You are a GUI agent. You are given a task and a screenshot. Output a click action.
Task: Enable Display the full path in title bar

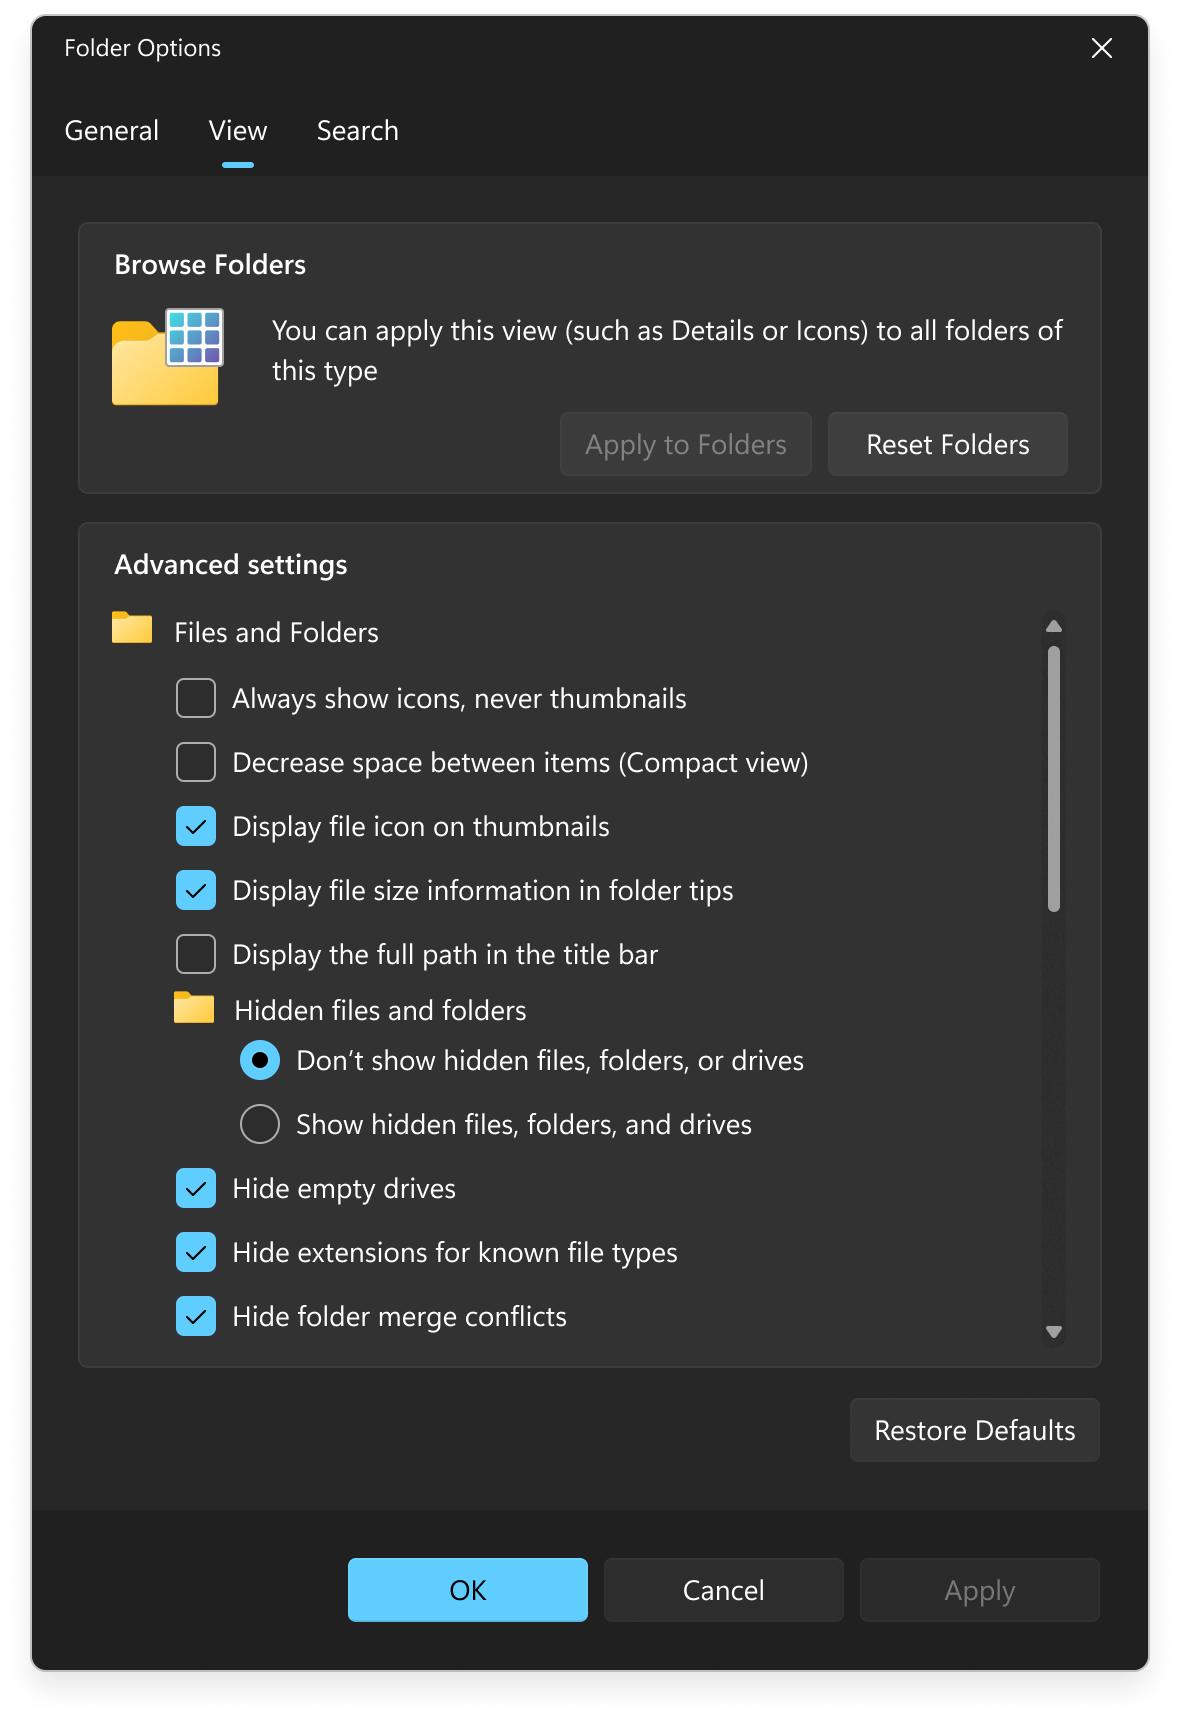point(196,954)
